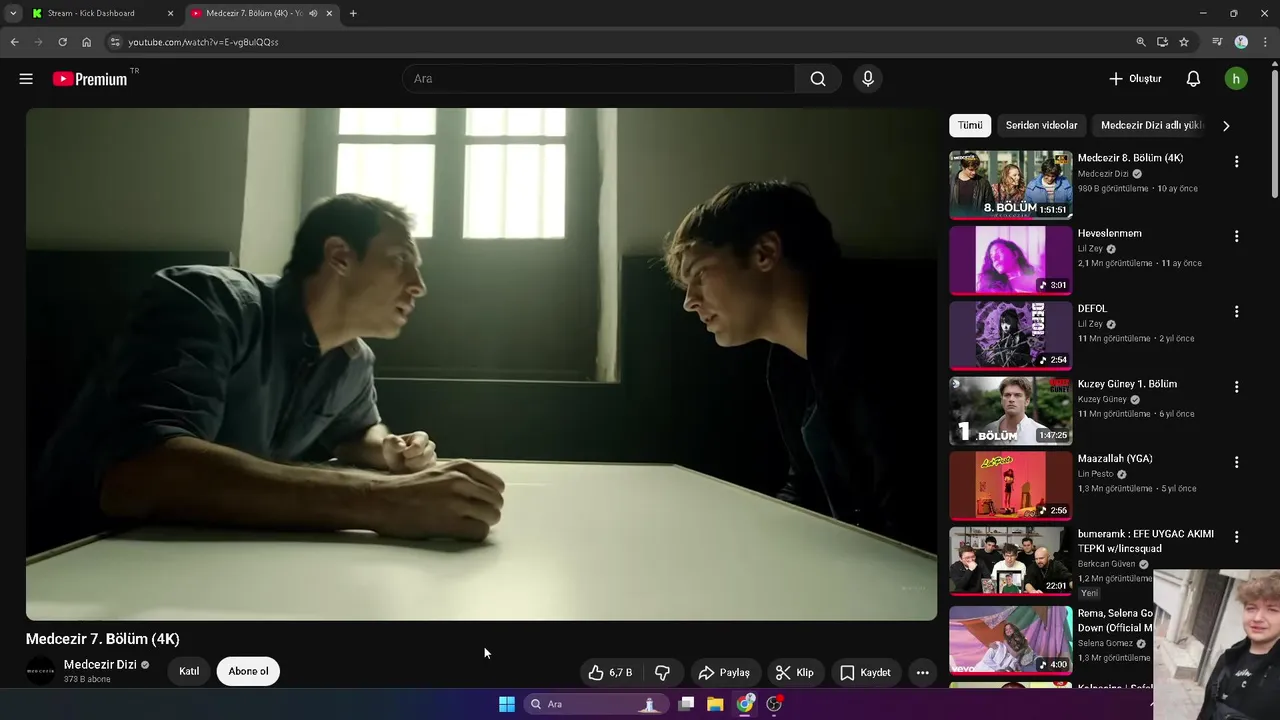Close the Medcezir 7. Bölüm tab
The width and height of the screenshot is (1280, 720).
[x=329, y=14]
